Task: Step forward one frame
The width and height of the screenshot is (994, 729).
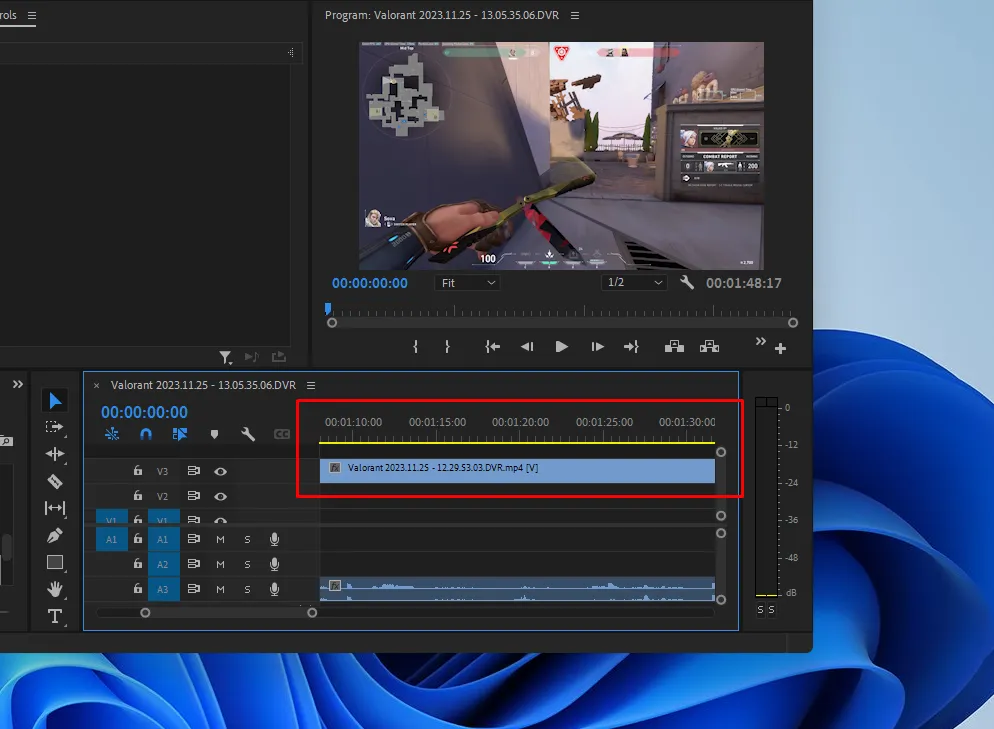Action: tap(597, 347)
